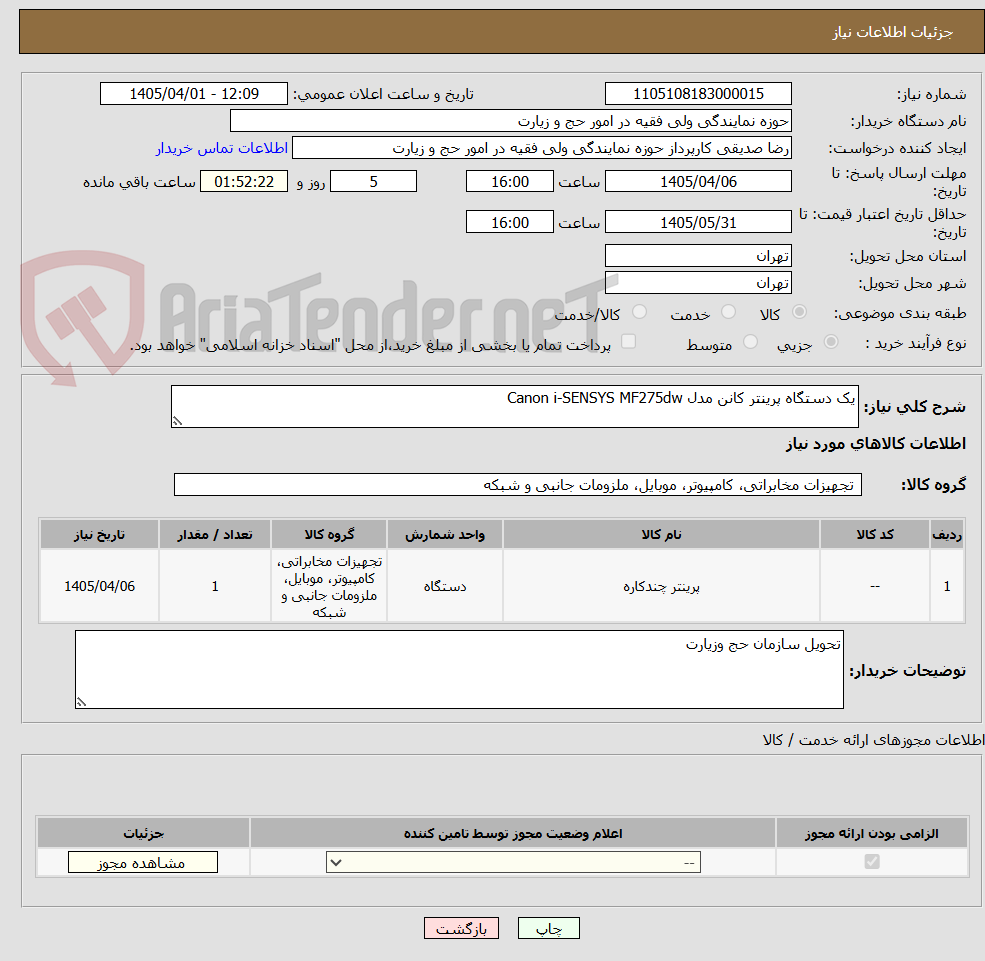
Task: Select the جزیی purchase type radio
Action: [830, 342]
